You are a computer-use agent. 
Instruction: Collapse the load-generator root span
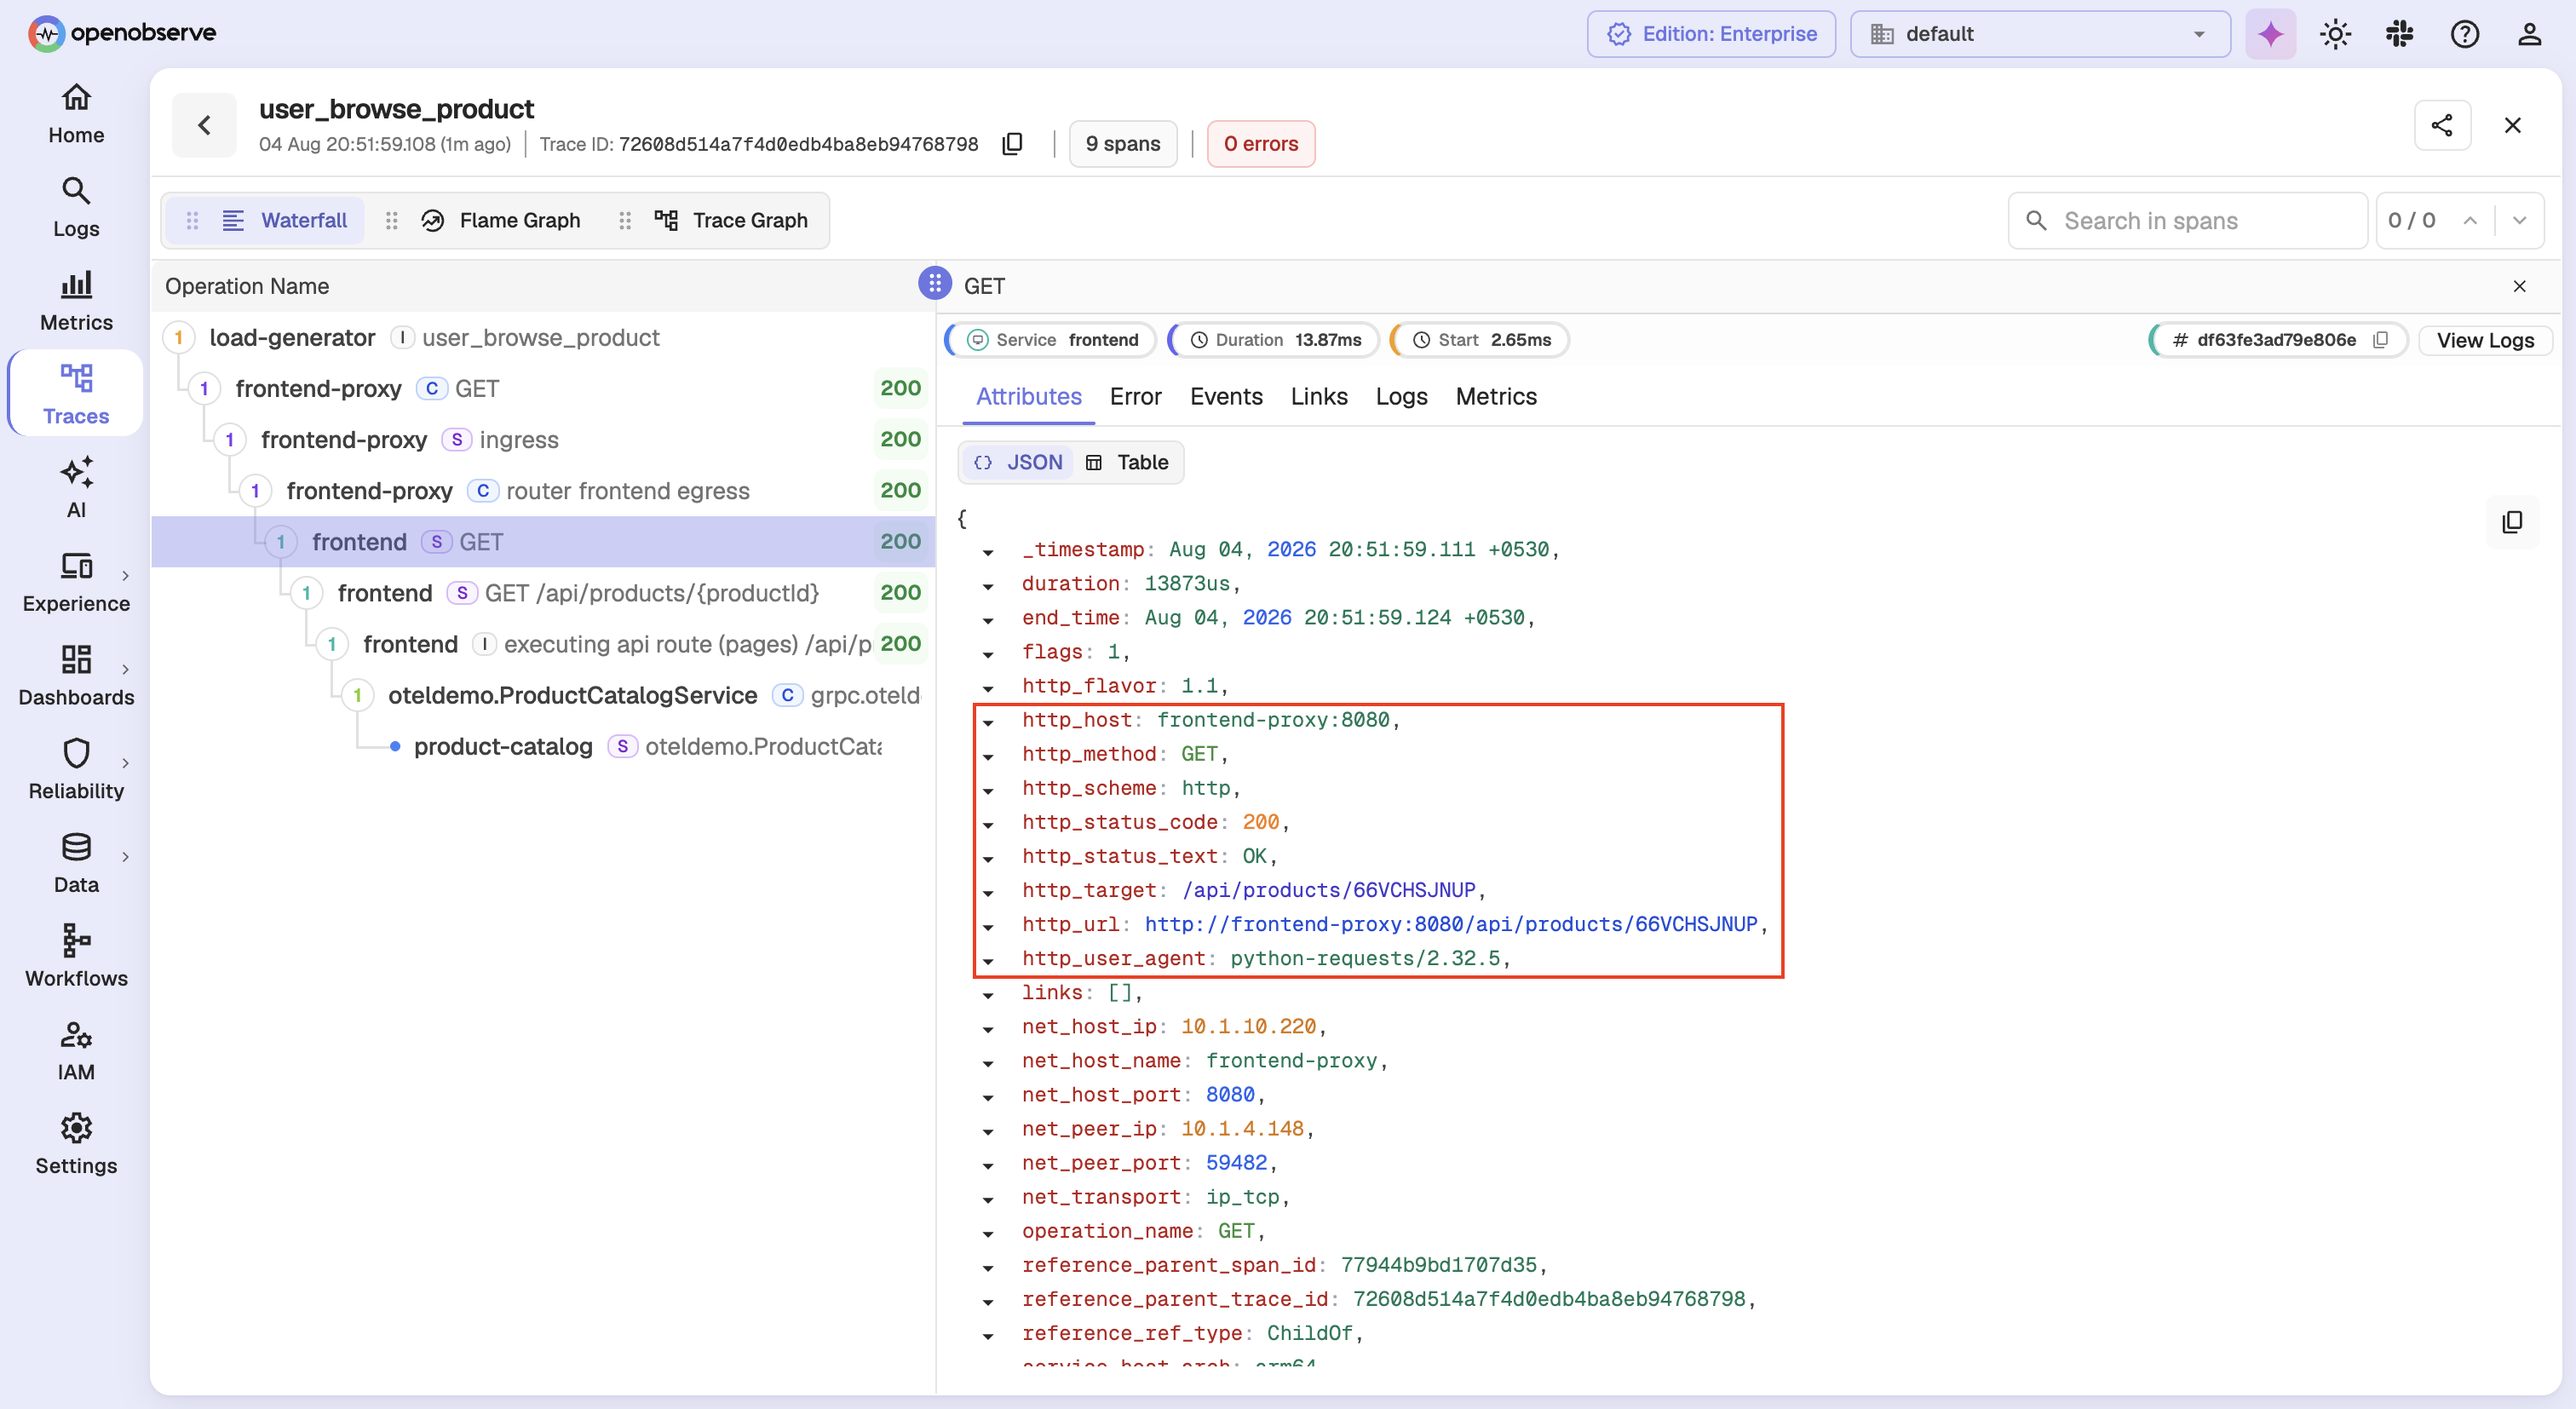pos(179,338)
